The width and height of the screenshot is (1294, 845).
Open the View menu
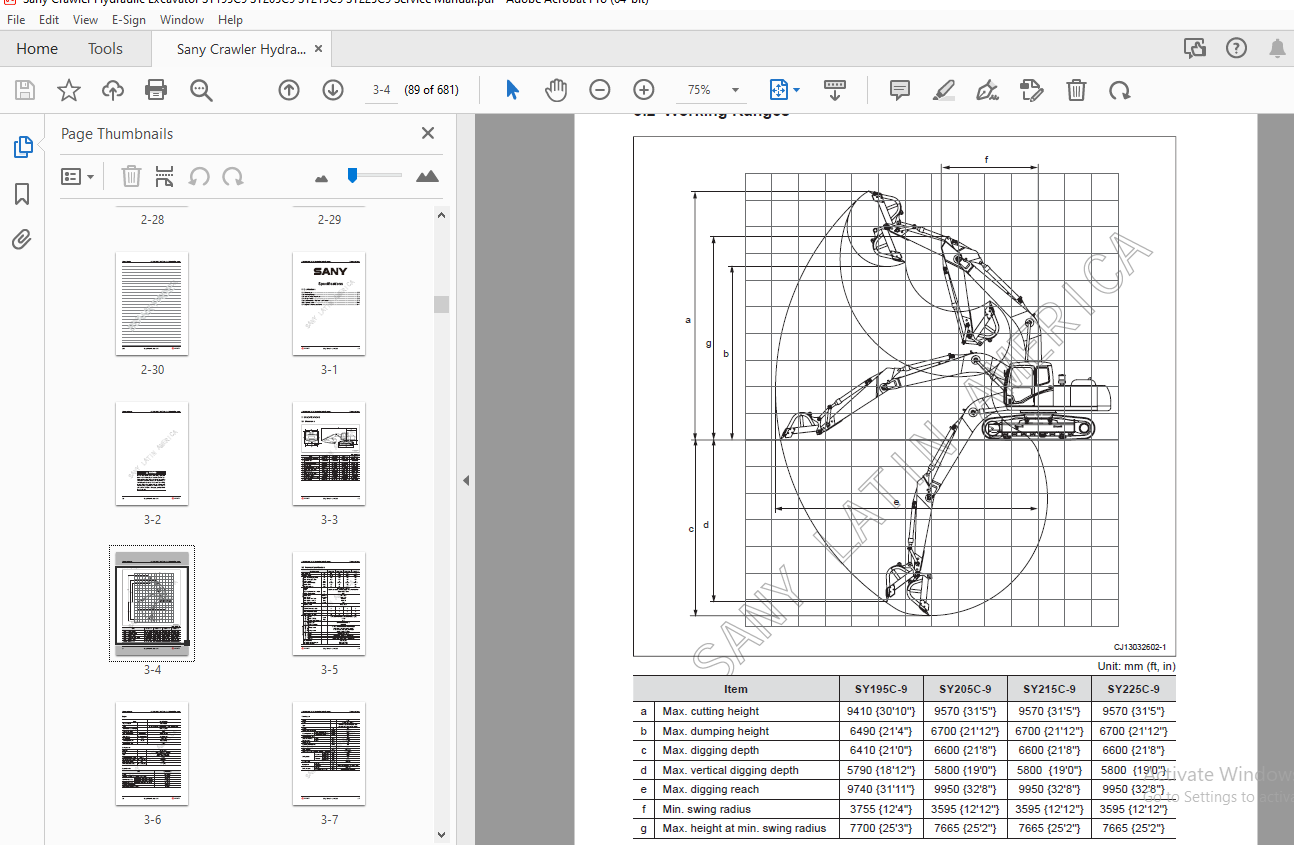coord(86,19)
